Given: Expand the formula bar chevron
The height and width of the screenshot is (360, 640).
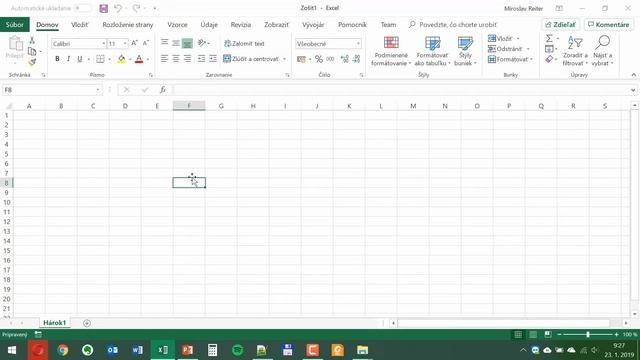Looking at the screenshot, I should [x=633, y=90].
